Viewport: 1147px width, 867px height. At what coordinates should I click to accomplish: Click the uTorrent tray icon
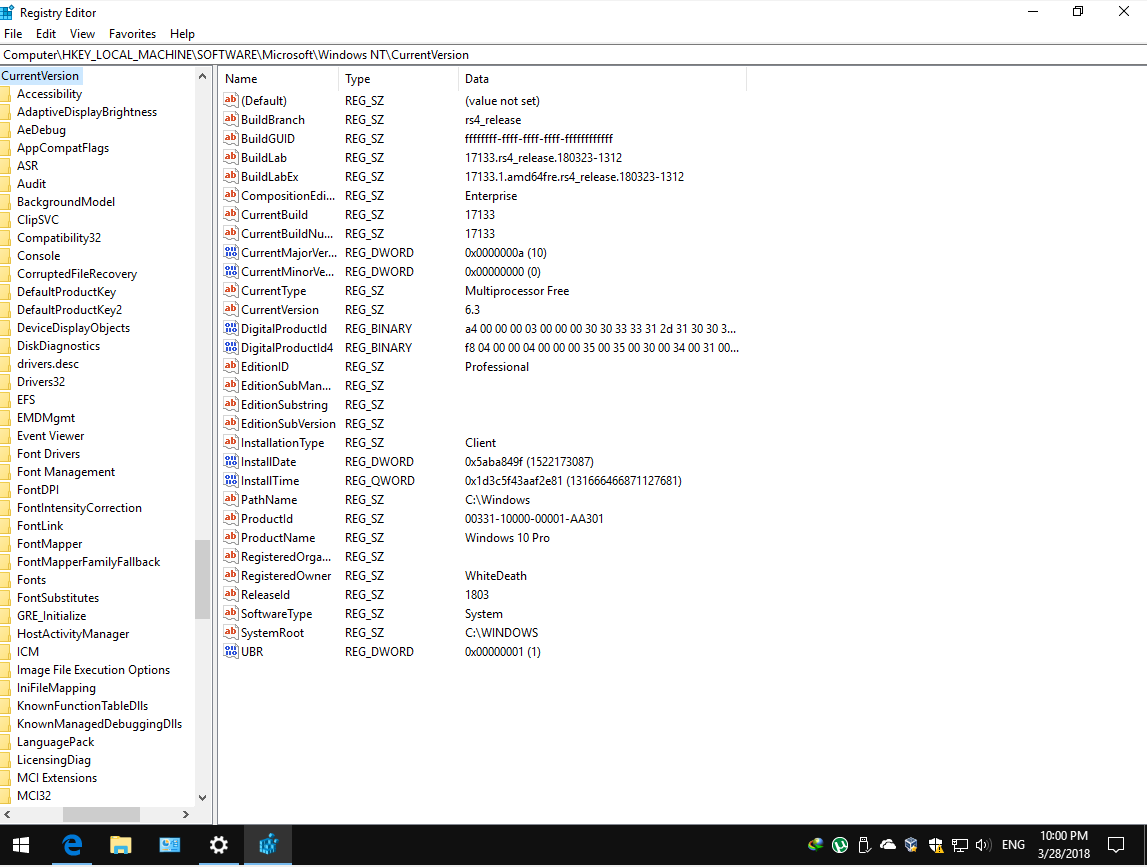pyautogui.click(x=840, y=845)
